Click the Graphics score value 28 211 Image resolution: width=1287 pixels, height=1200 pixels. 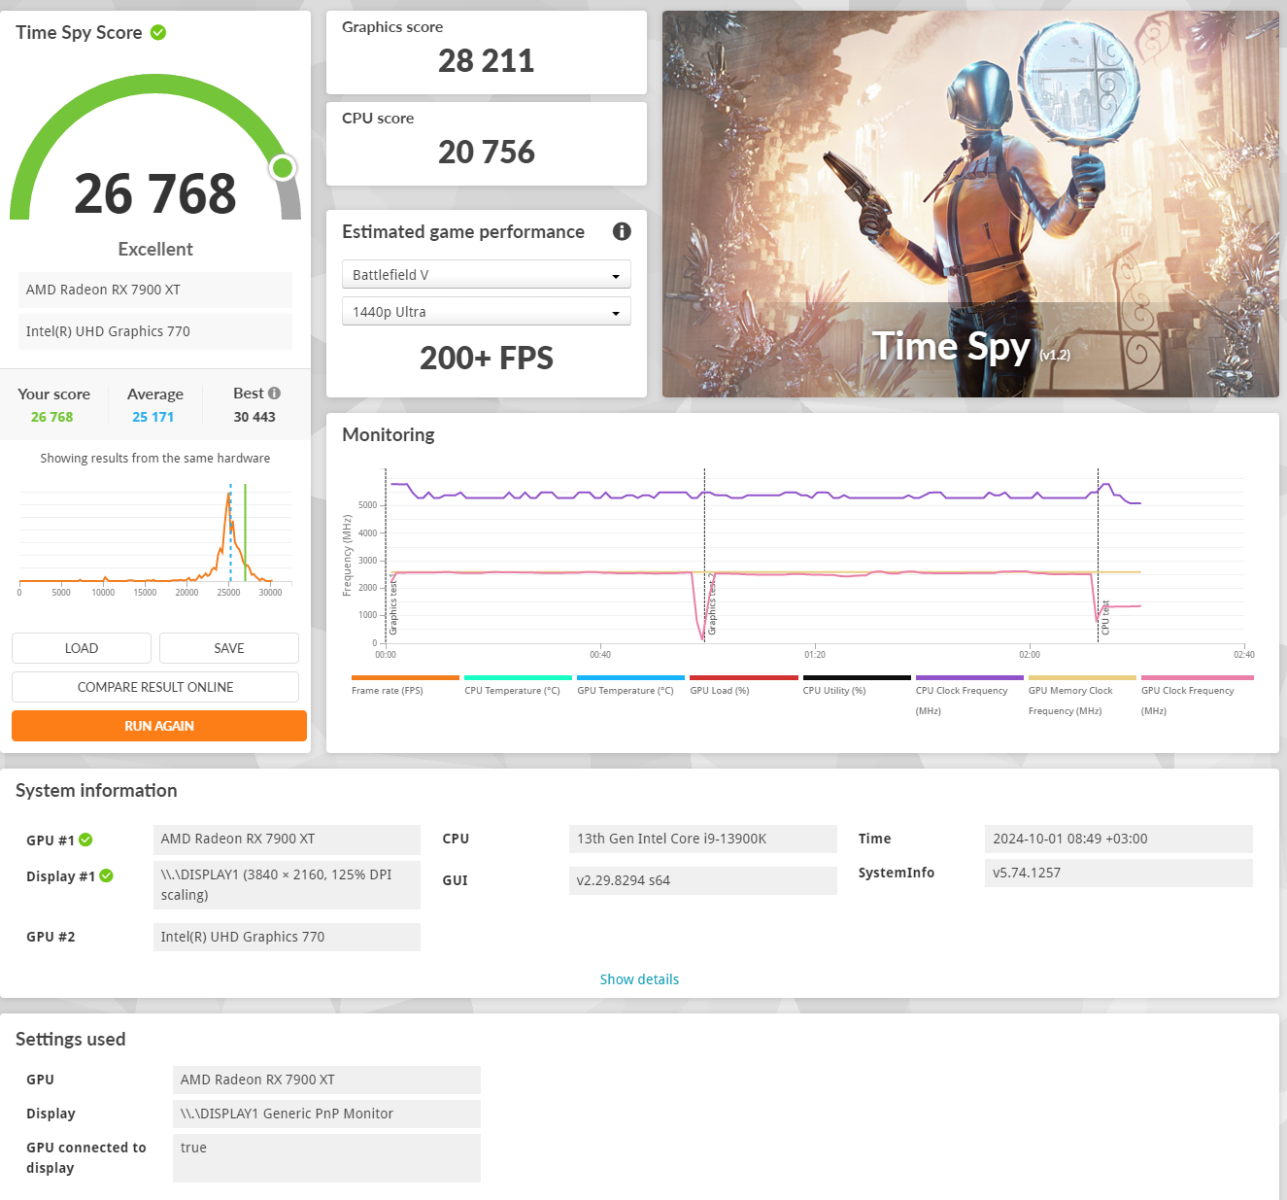point(486,61)
